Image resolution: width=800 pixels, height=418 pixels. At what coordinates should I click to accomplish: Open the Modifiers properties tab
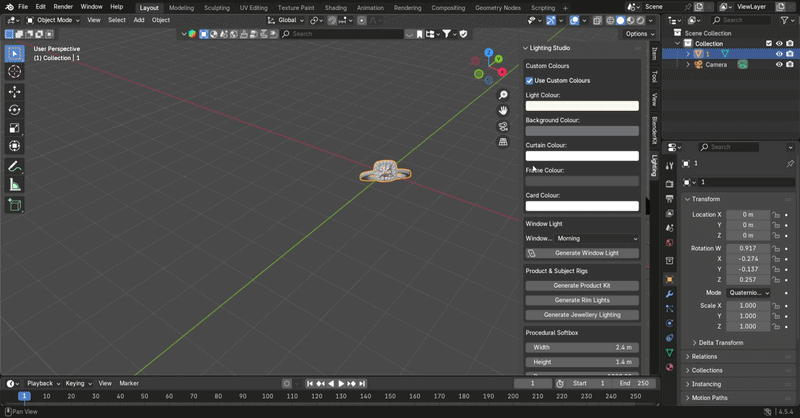669,294
